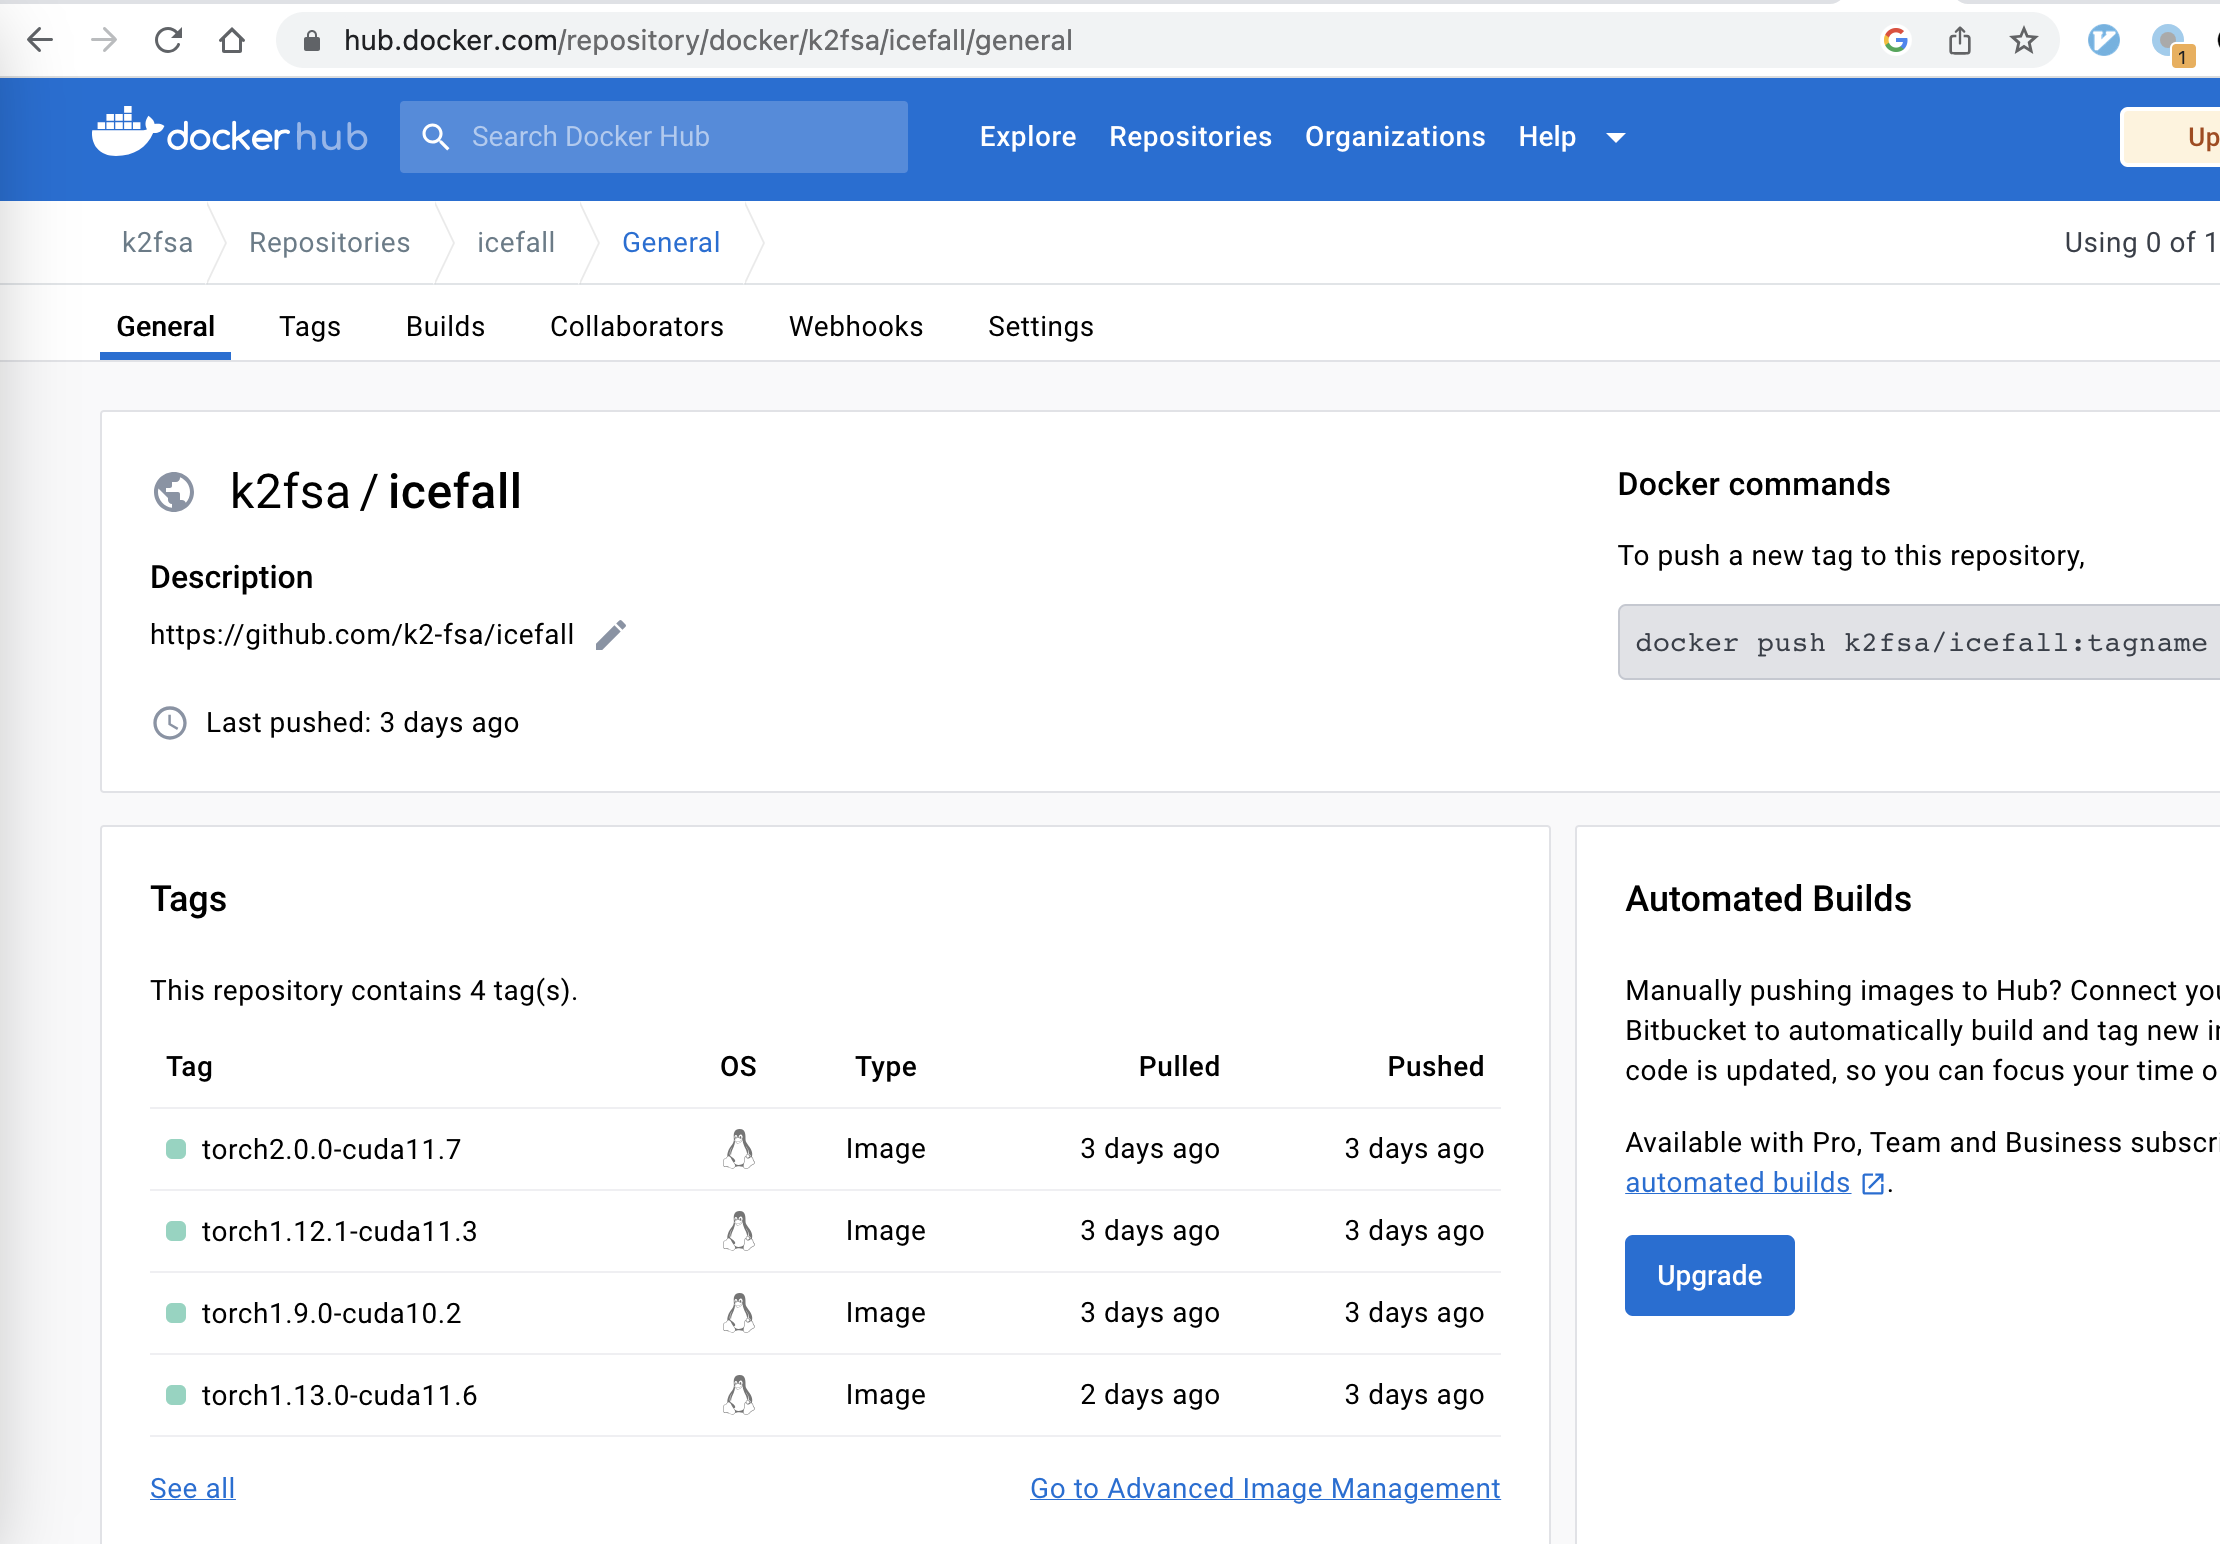Open Repositories in the top navigation
The height and width of the screenshot is (1544, 2220).
click(x=1190, y=137)
